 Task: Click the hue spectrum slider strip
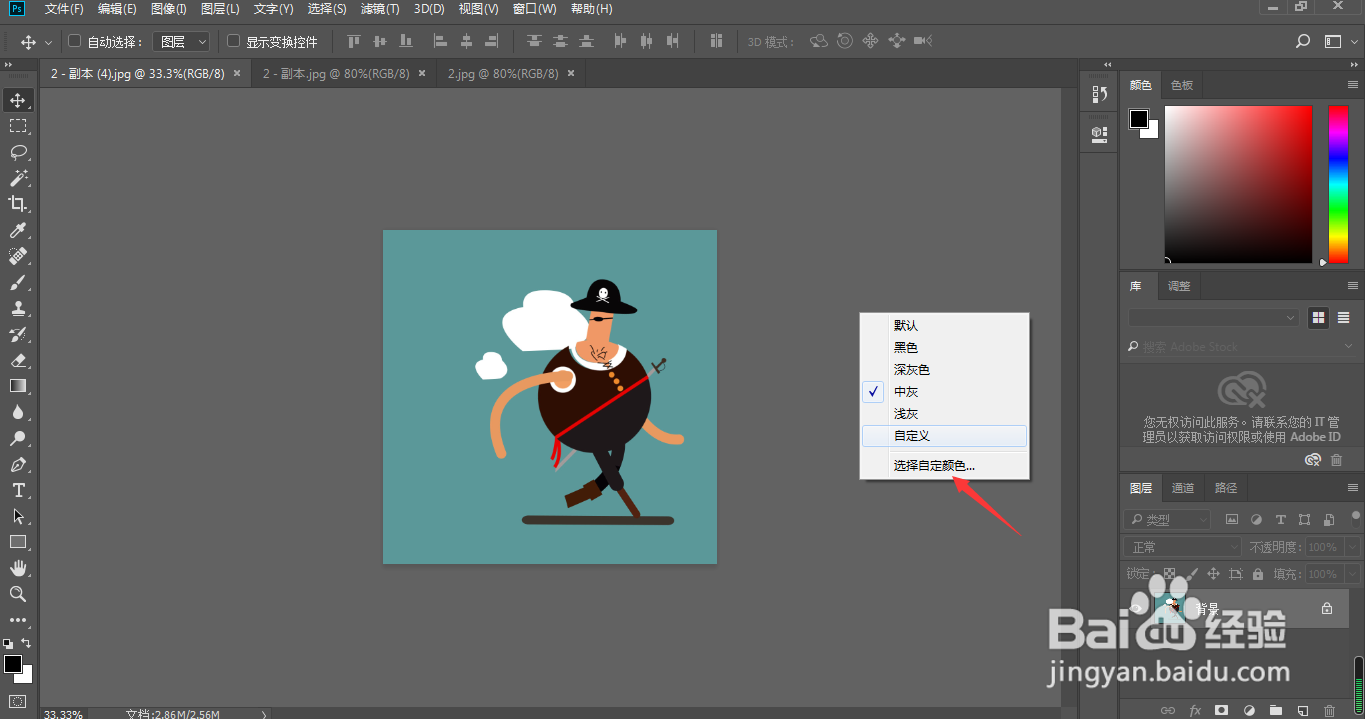click(1338, 184)
